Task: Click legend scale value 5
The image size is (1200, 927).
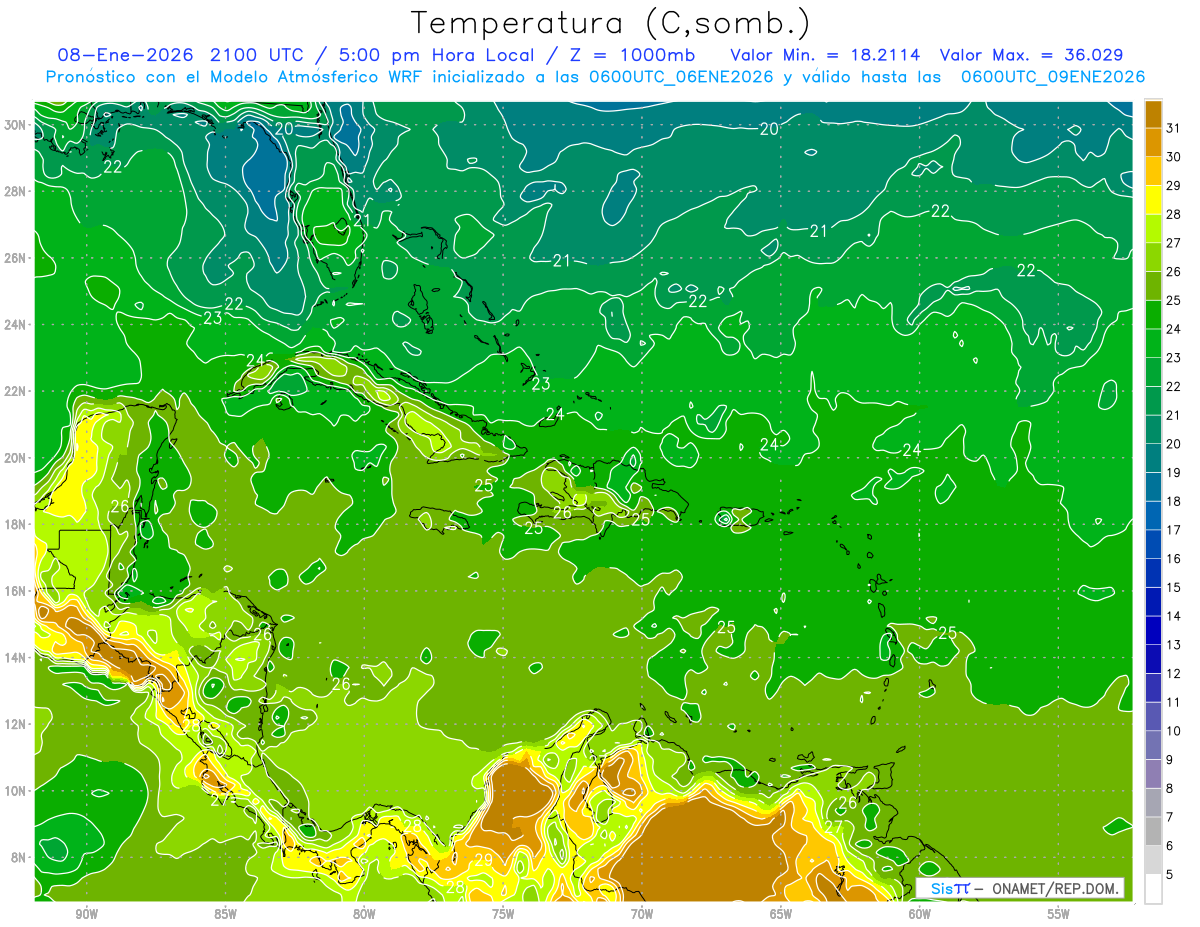Action: coord(1169,875)
